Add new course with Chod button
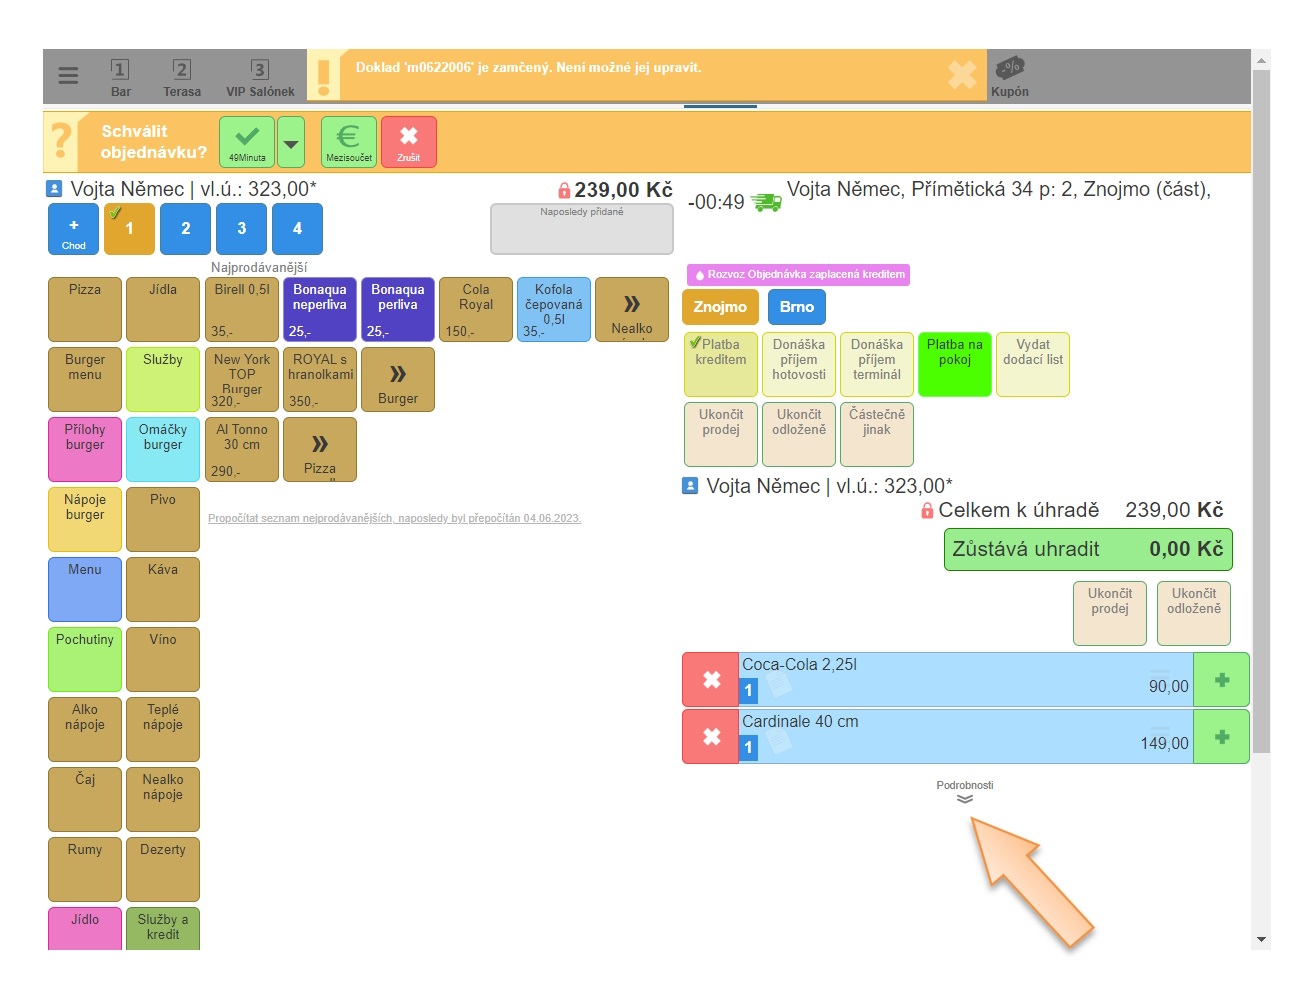 (x=74, y=229)
